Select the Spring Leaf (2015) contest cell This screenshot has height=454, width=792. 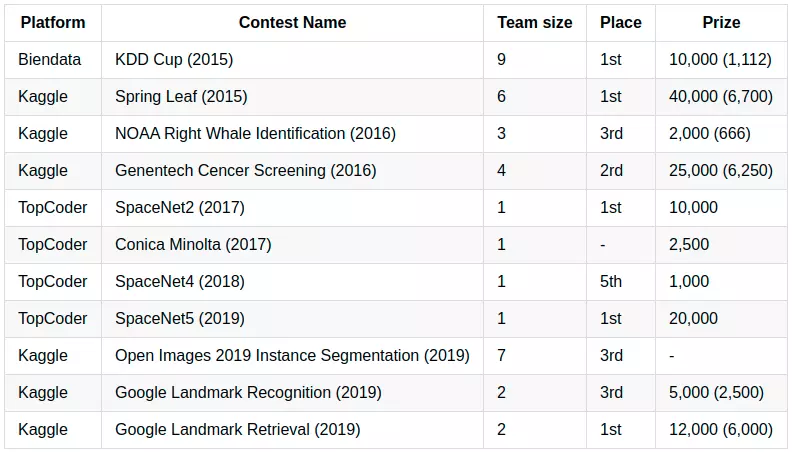tap(181, 97)
